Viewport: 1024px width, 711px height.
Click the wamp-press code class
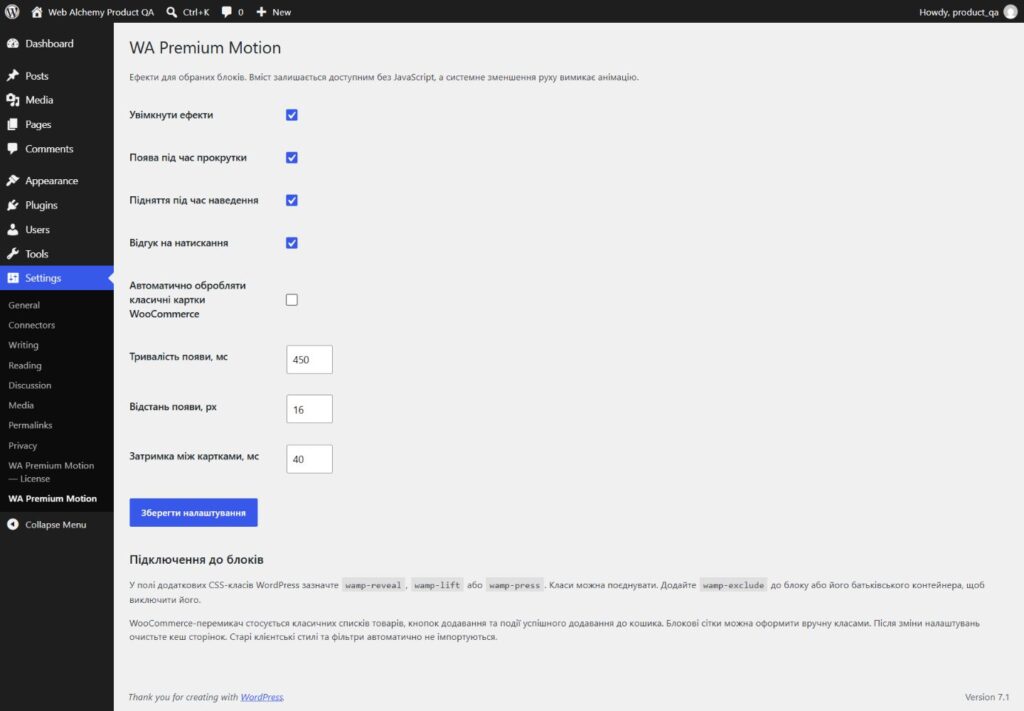[x=515, y=585]
